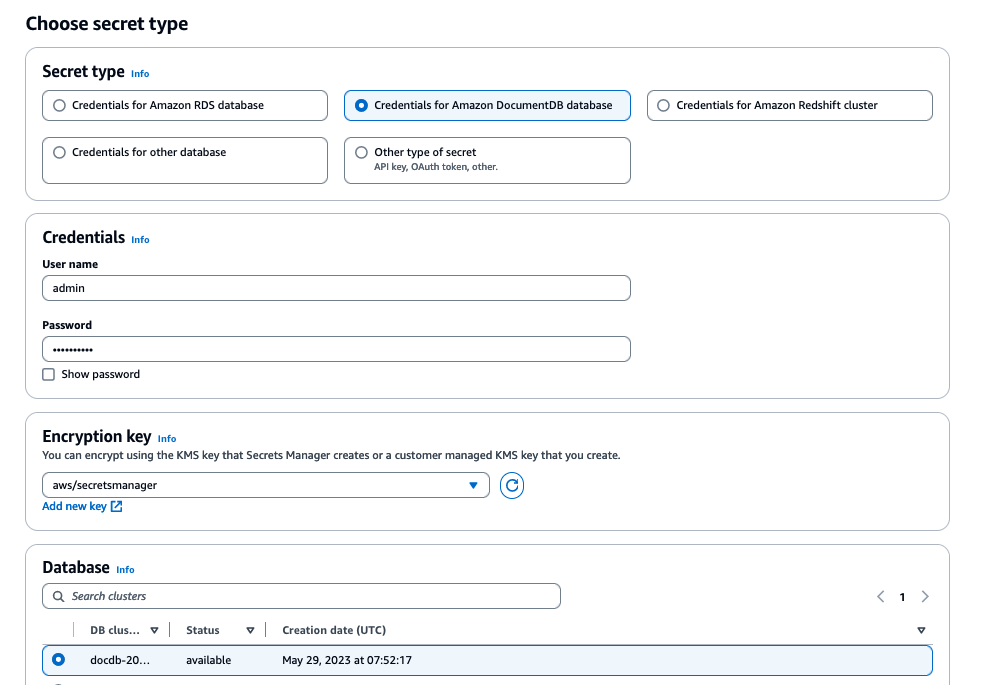Follow the Add new key link
This screenshot has height=685, width=1000.
[74, 506]
